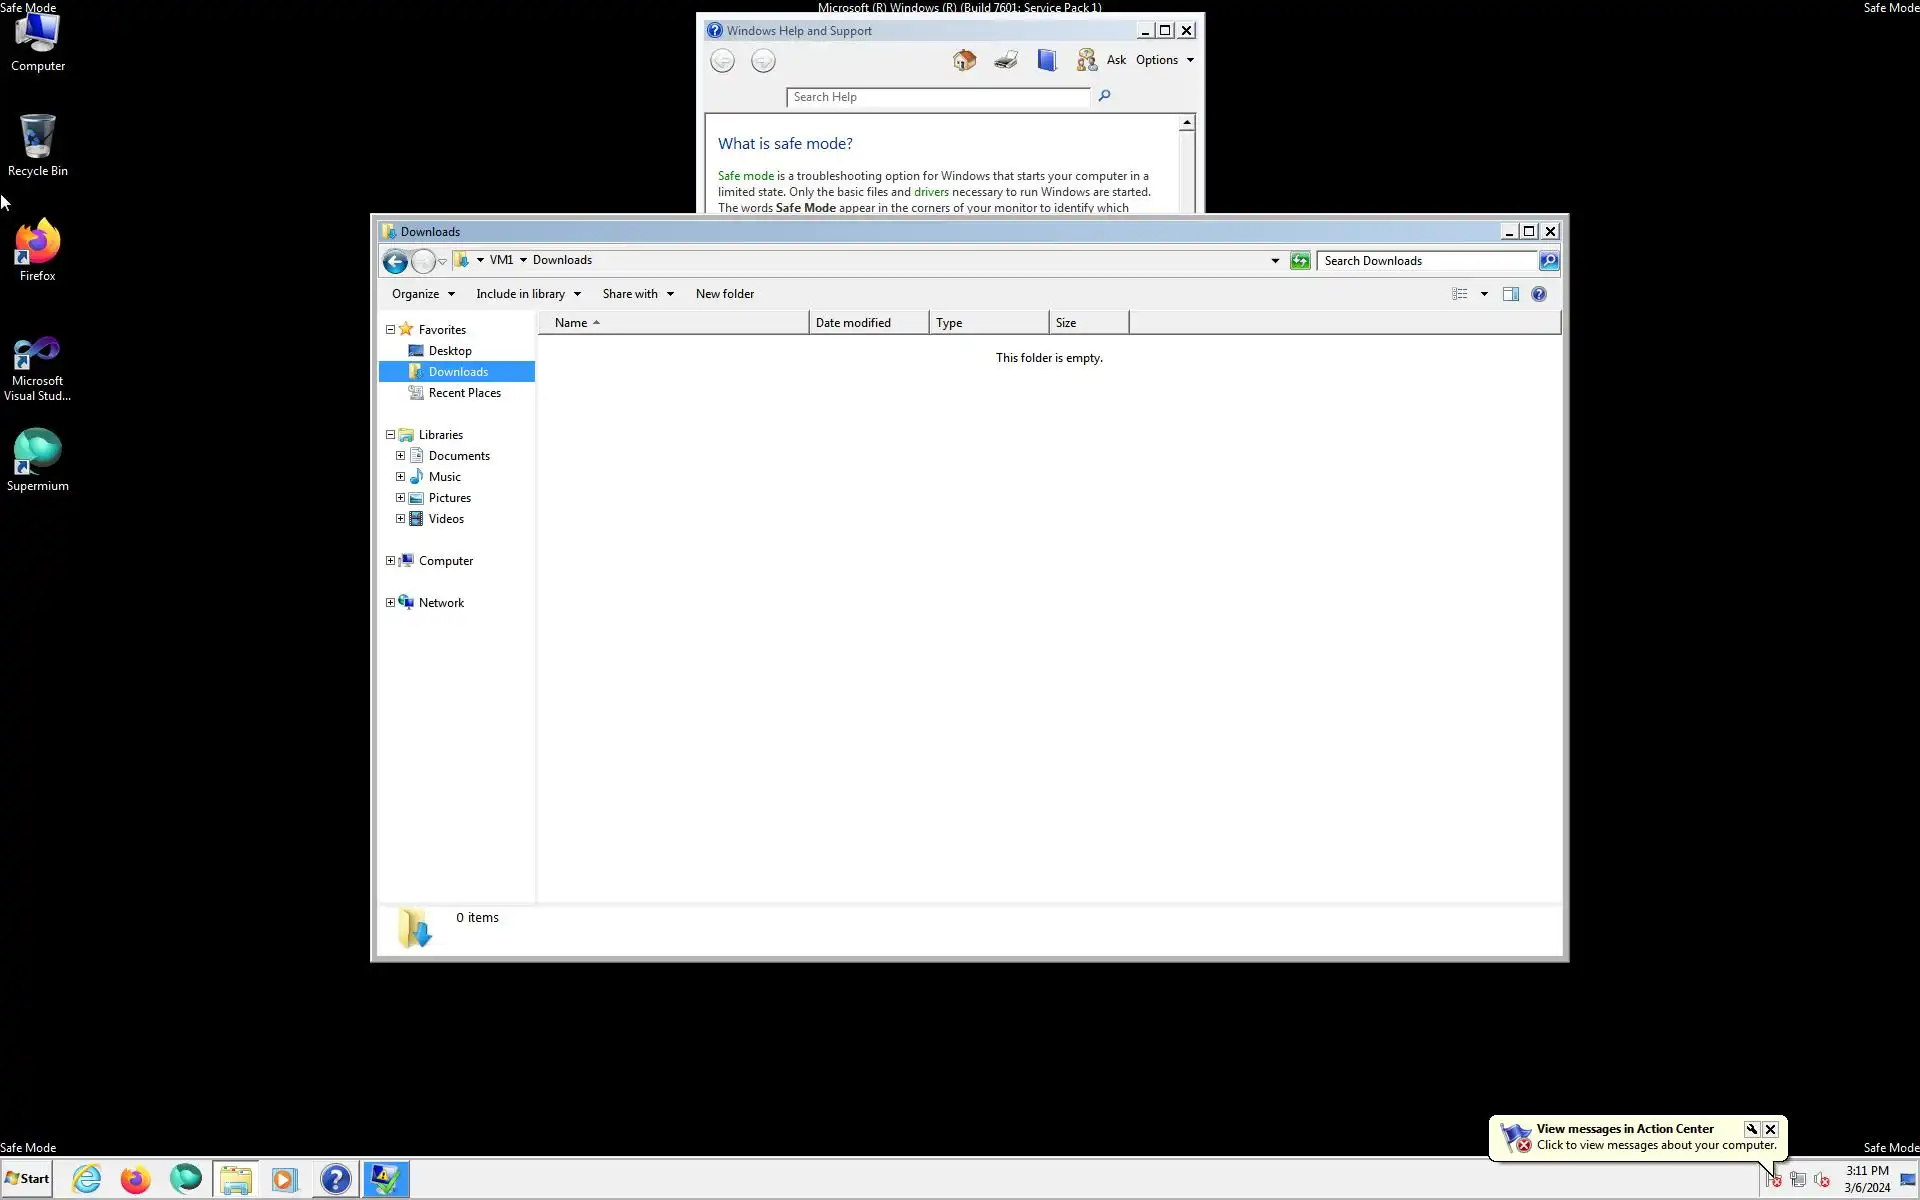Click the Print icon in Help toolbar

pos(1006,60)
